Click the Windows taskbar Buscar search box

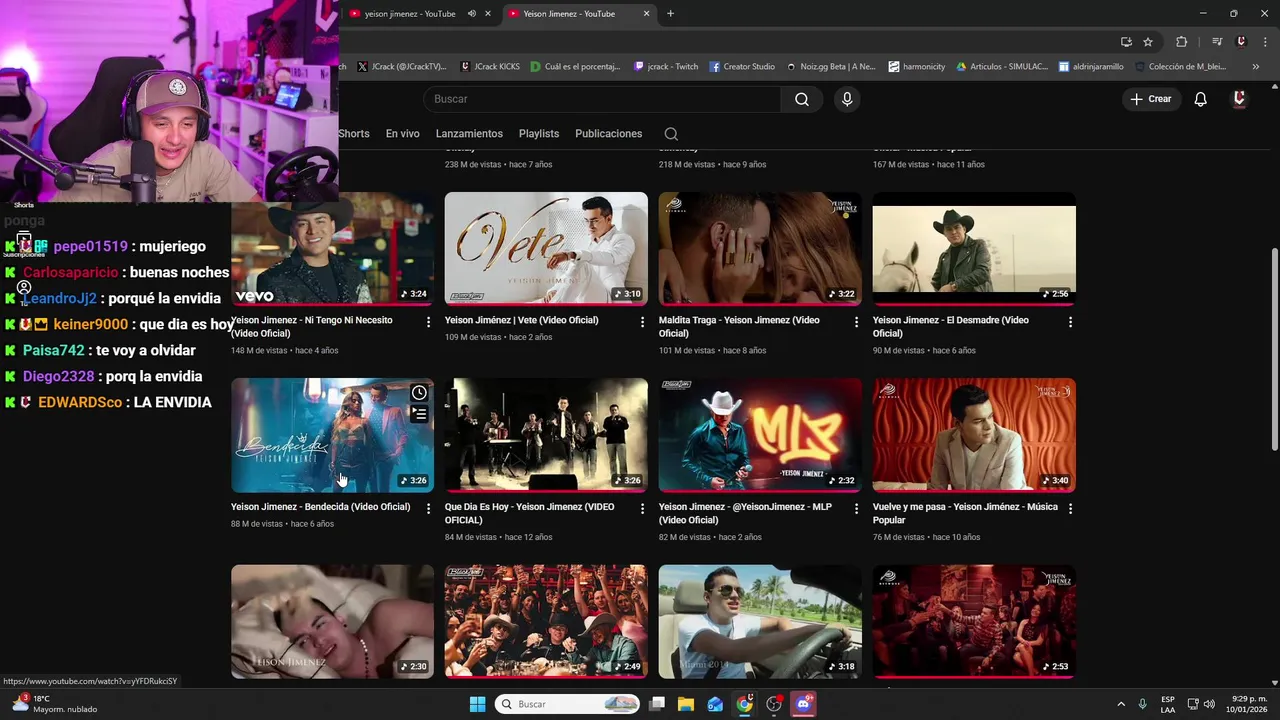point(568,704)
